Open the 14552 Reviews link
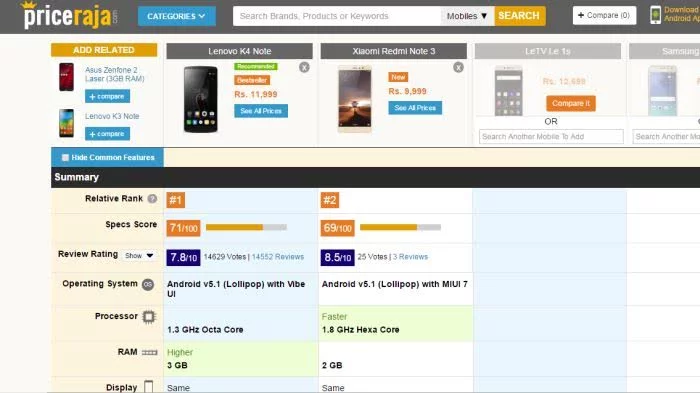Viewport: 700px width, 393px height. tap(278, 257)
